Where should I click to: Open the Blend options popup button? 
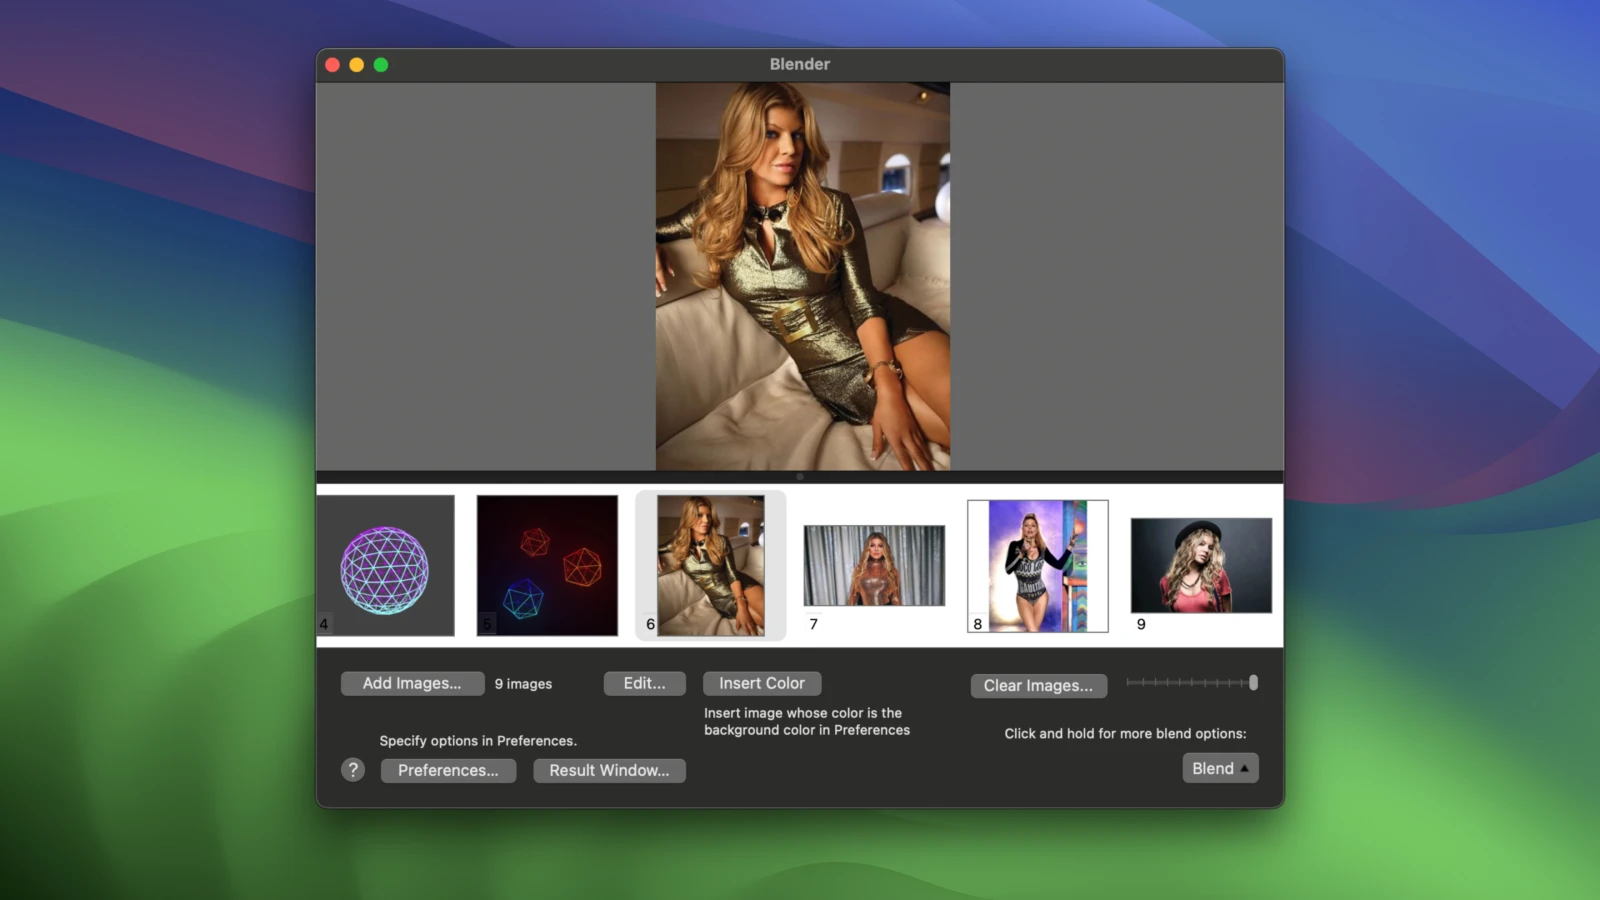[1220, 769]
